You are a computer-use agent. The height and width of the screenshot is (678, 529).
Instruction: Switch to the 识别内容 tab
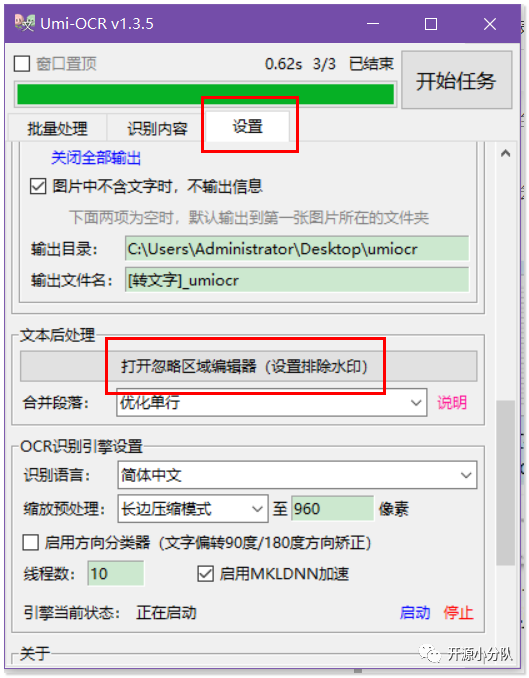tap(157, 128)
